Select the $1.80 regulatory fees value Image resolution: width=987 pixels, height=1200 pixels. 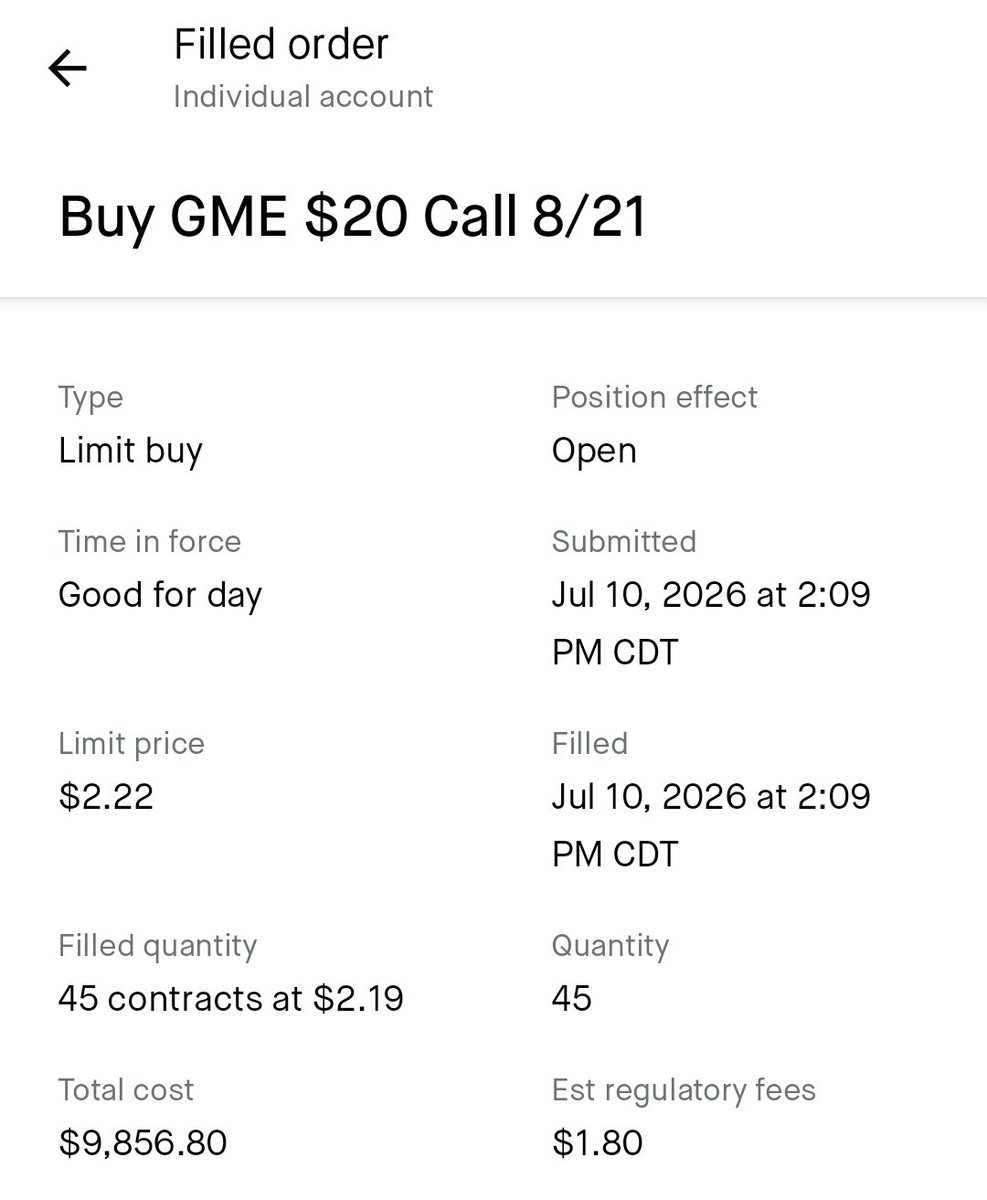pyautogui.click(x=597, y=1142)
